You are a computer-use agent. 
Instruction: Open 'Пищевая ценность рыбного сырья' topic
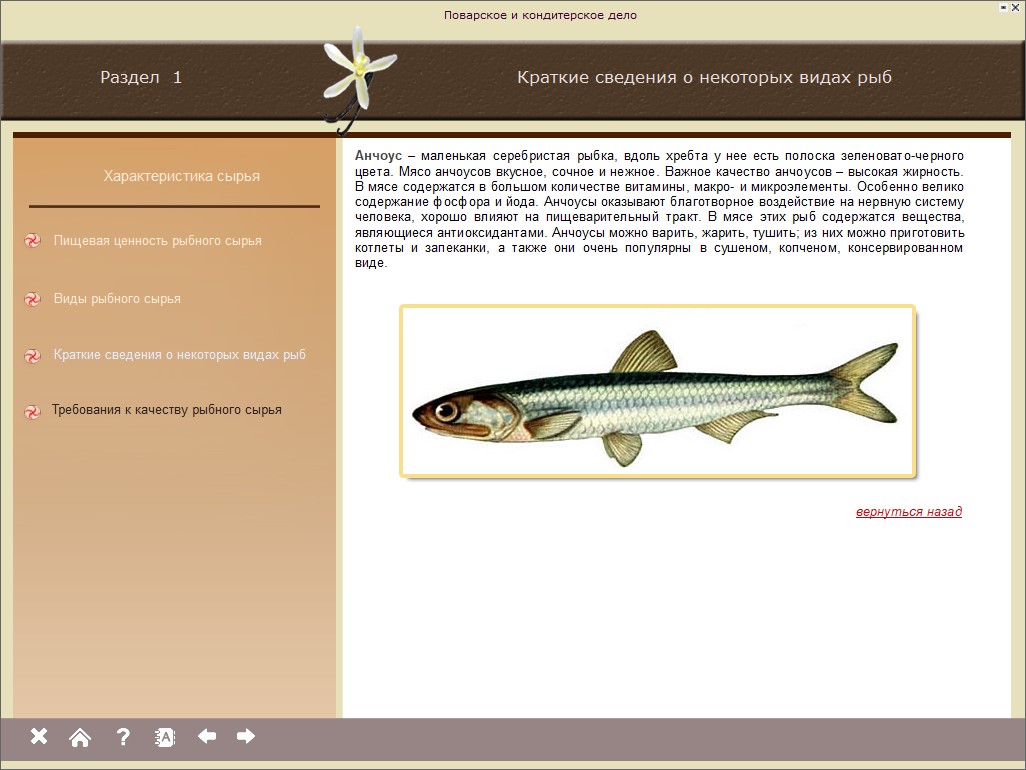(157, 241)
